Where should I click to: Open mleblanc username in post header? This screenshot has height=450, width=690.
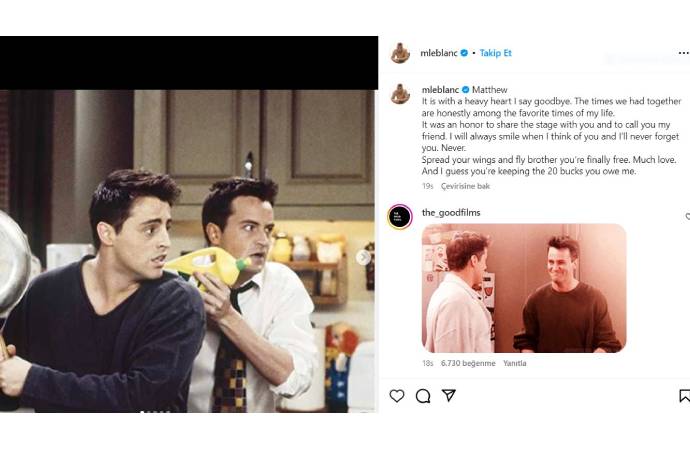[439, 53]
